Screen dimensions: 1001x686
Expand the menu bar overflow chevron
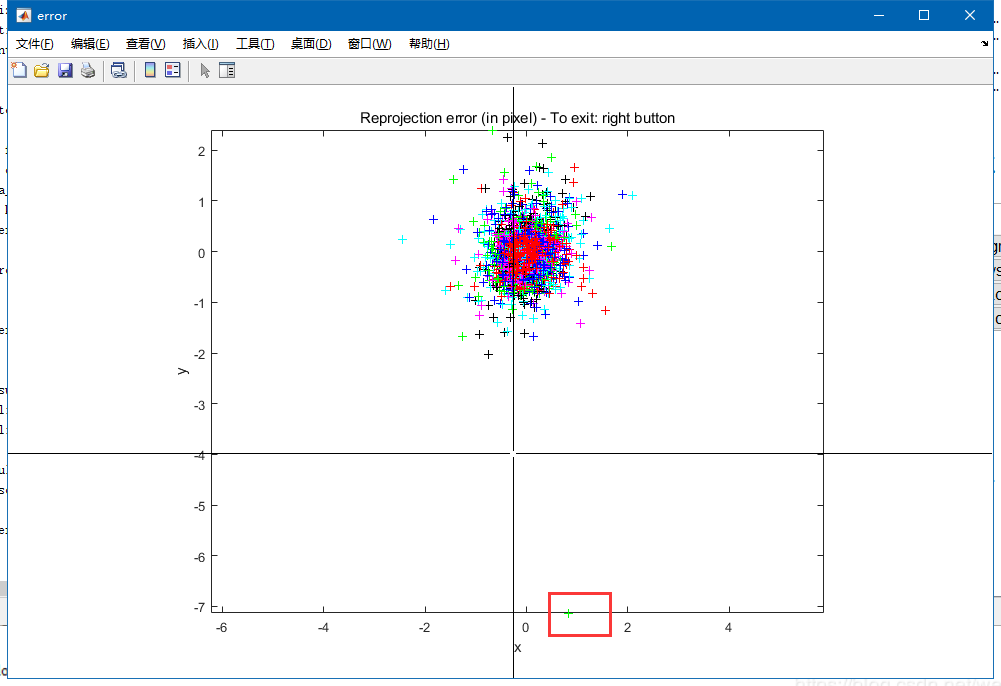(x=984, y=43)
